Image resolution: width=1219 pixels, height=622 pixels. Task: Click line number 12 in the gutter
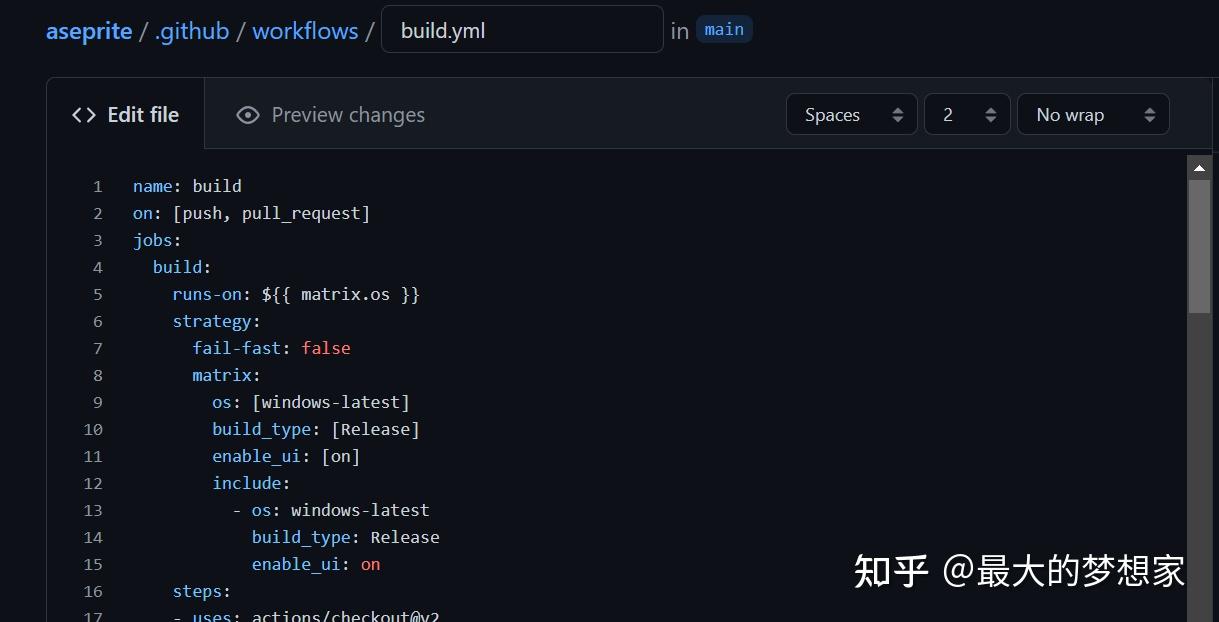[x=93, y=483]
